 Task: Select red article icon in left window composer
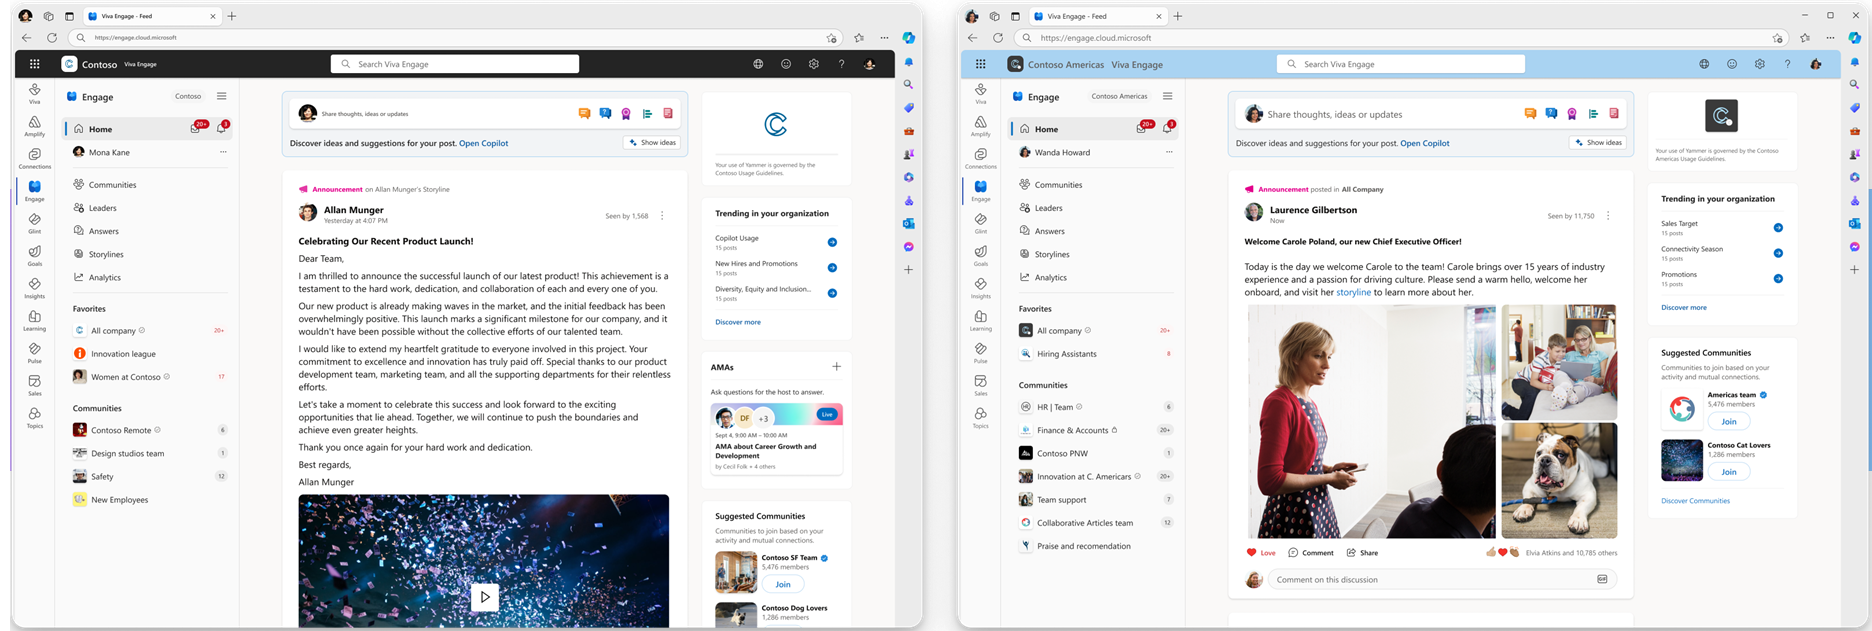tap(668, 113)
